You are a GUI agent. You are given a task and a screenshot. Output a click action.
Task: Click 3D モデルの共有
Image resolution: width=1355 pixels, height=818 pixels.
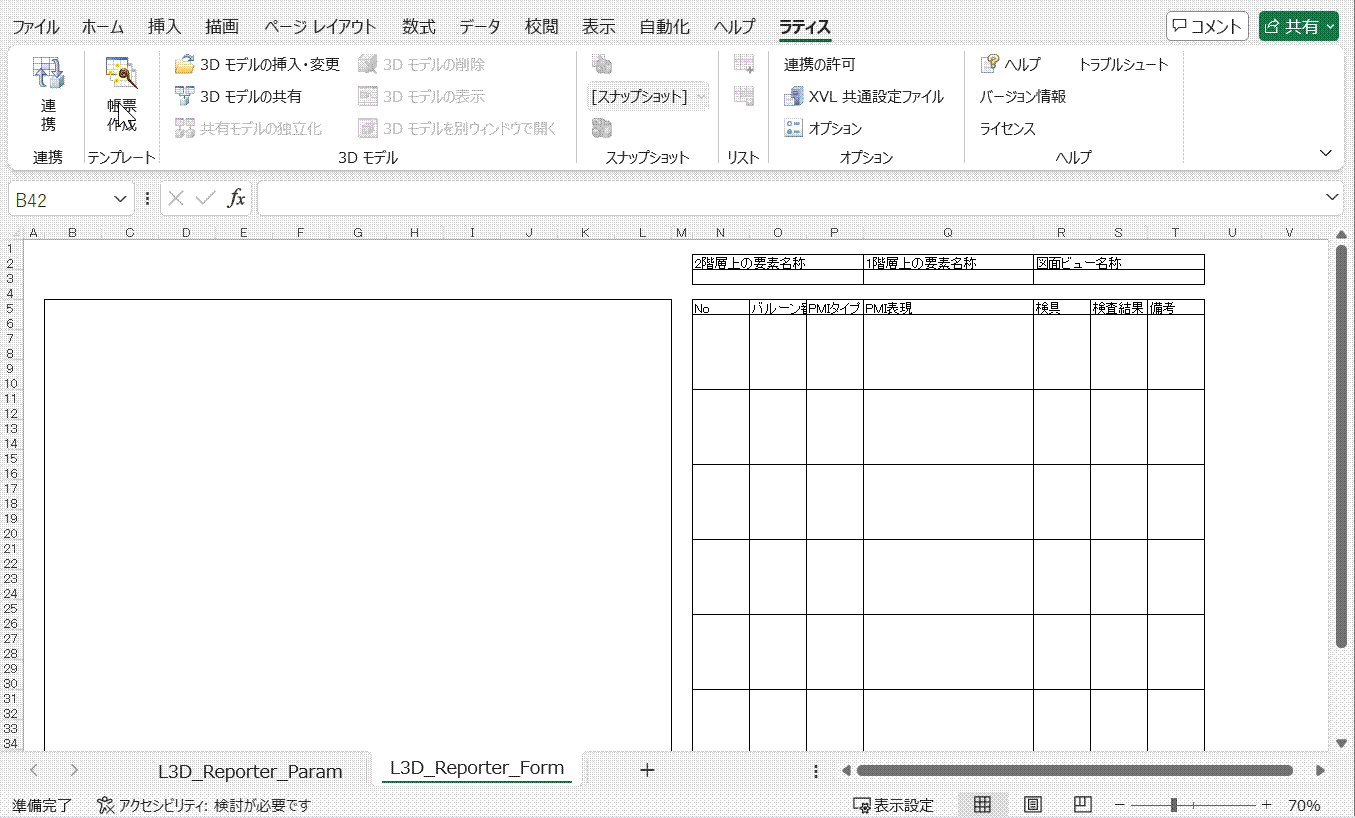(238, 97)
